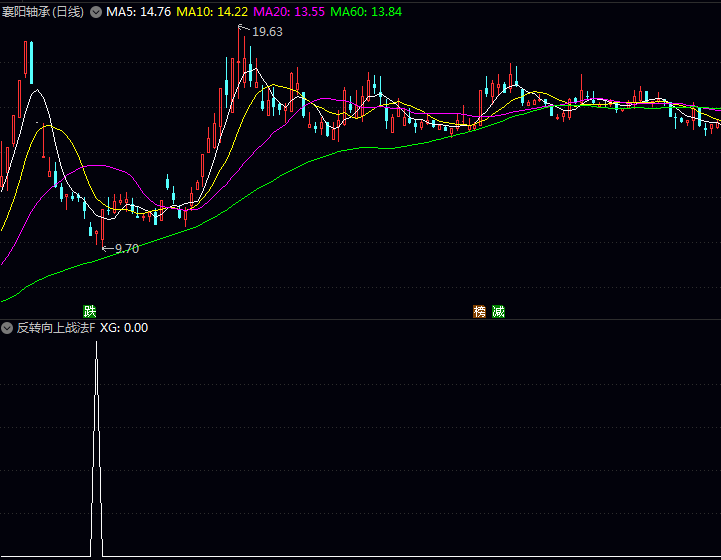Click the green MA60: 13.84 label
Viewport: 721px width, 560px height.
[x=366, y=12]
